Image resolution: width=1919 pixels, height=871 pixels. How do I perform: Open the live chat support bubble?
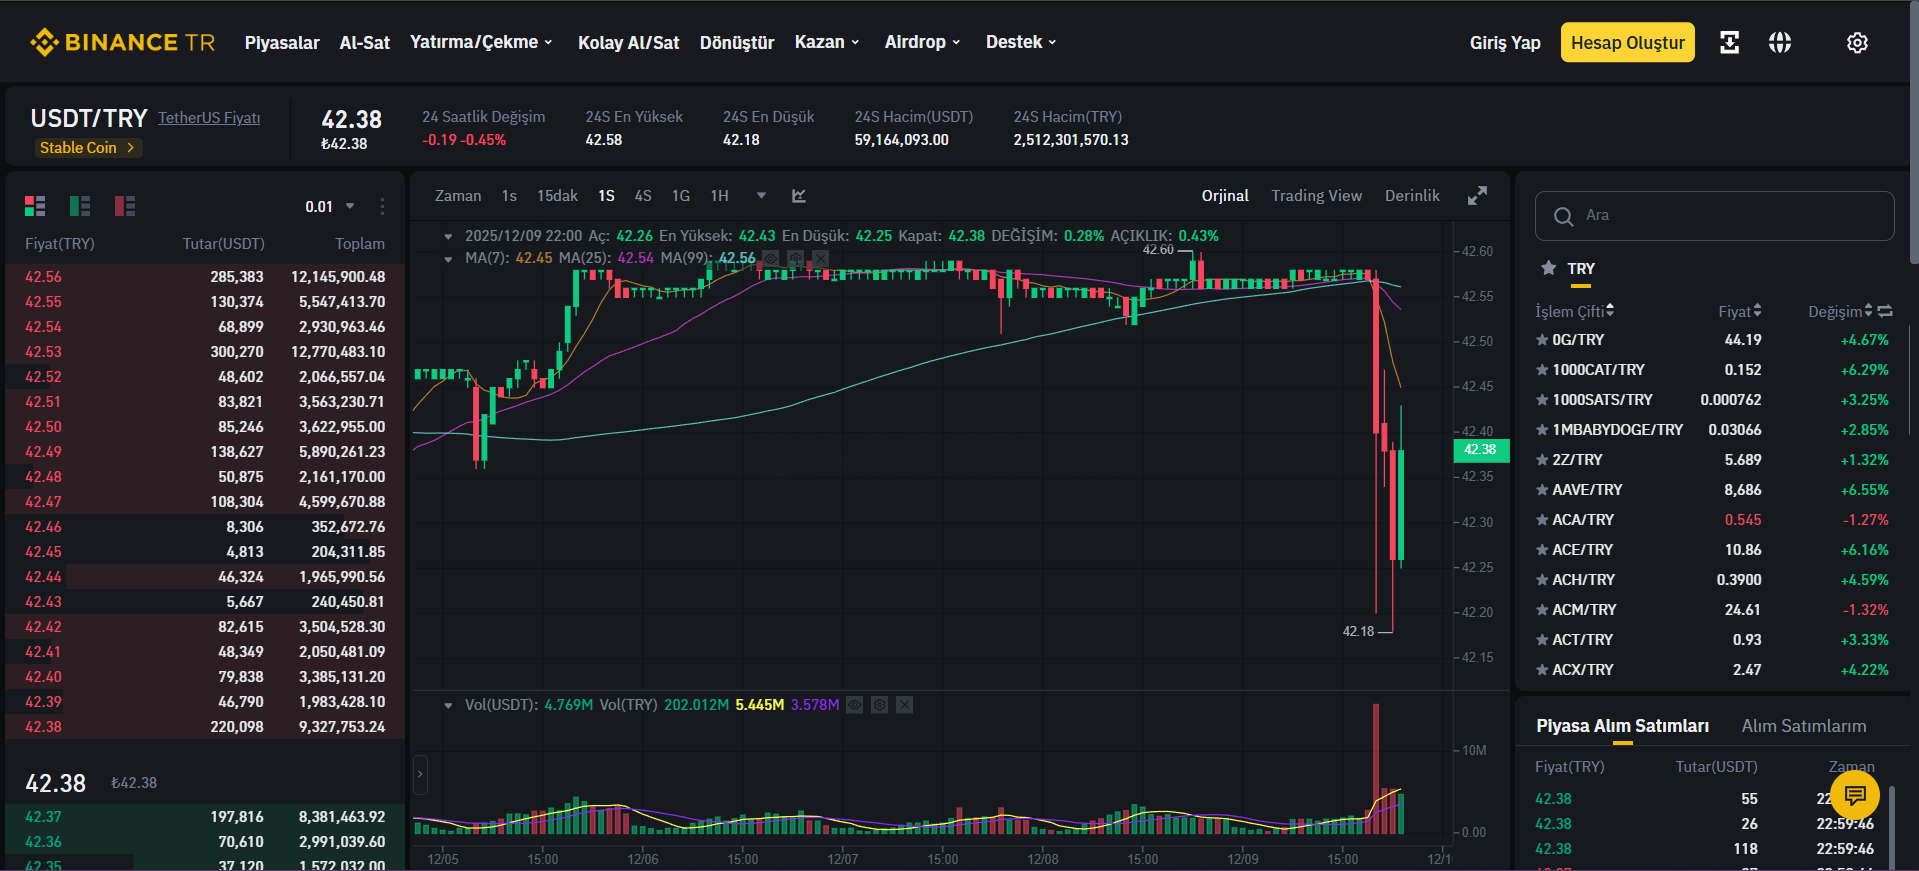pyautogui.click(x=1855, y=796)
